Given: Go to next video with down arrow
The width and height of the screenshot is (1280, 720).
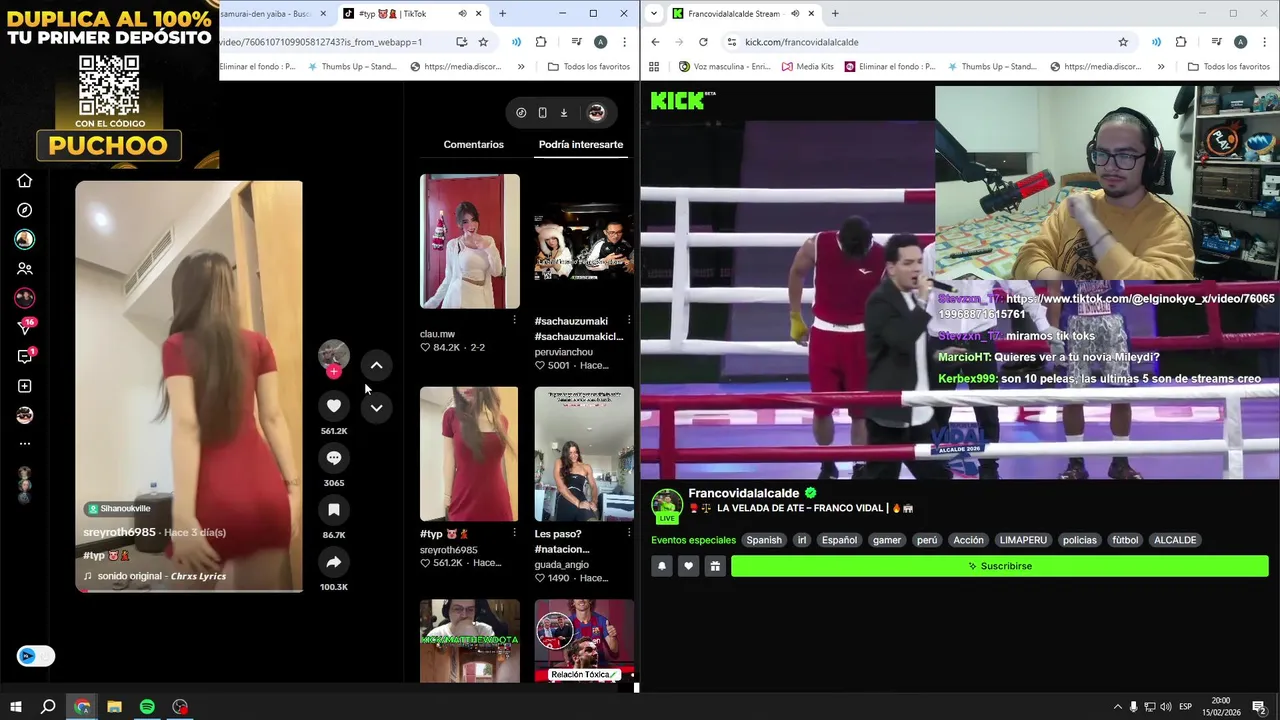Looking at the screenshot, I should pos(376,407).
